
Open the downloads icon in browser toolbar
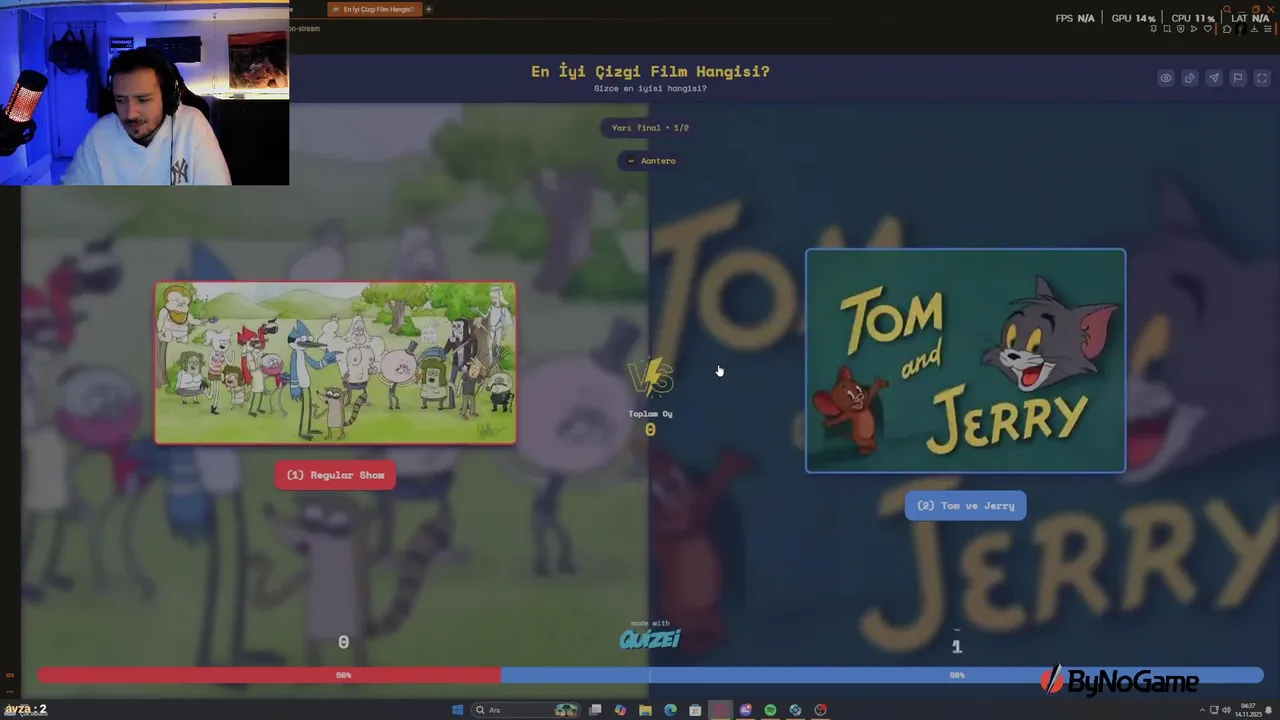pyautogui.click(x=1254, y=29)
